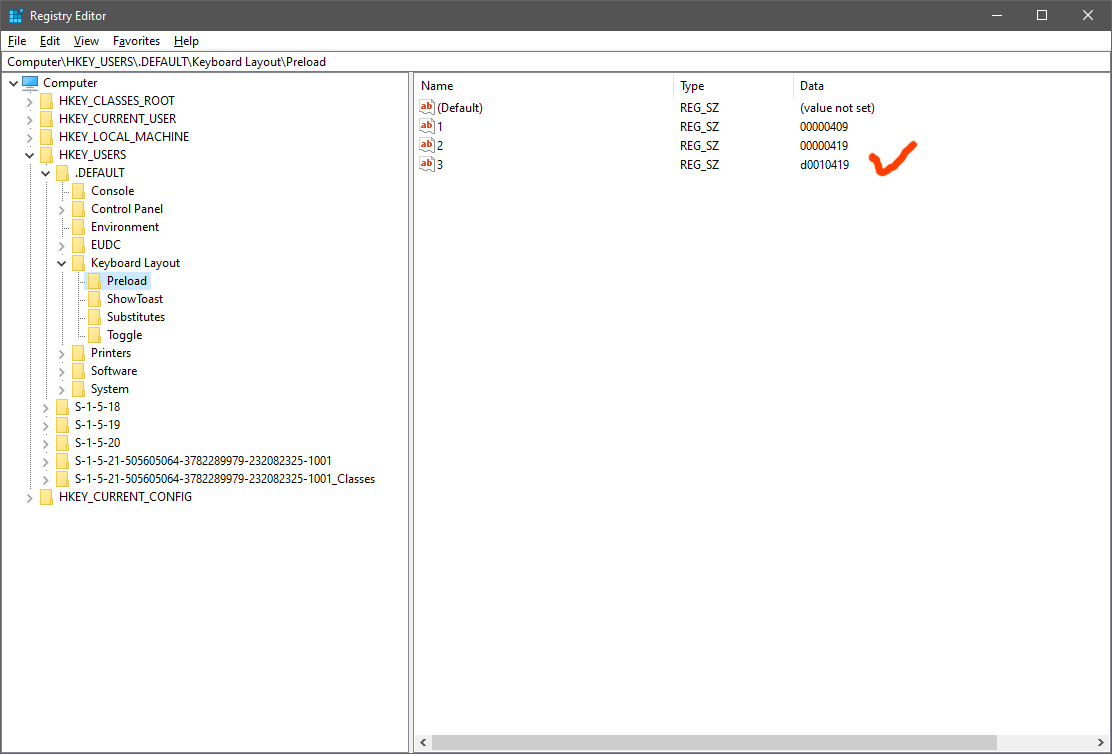1112x754 pixels.
Task: Open the Favorites menu
Action: [136, 41]
